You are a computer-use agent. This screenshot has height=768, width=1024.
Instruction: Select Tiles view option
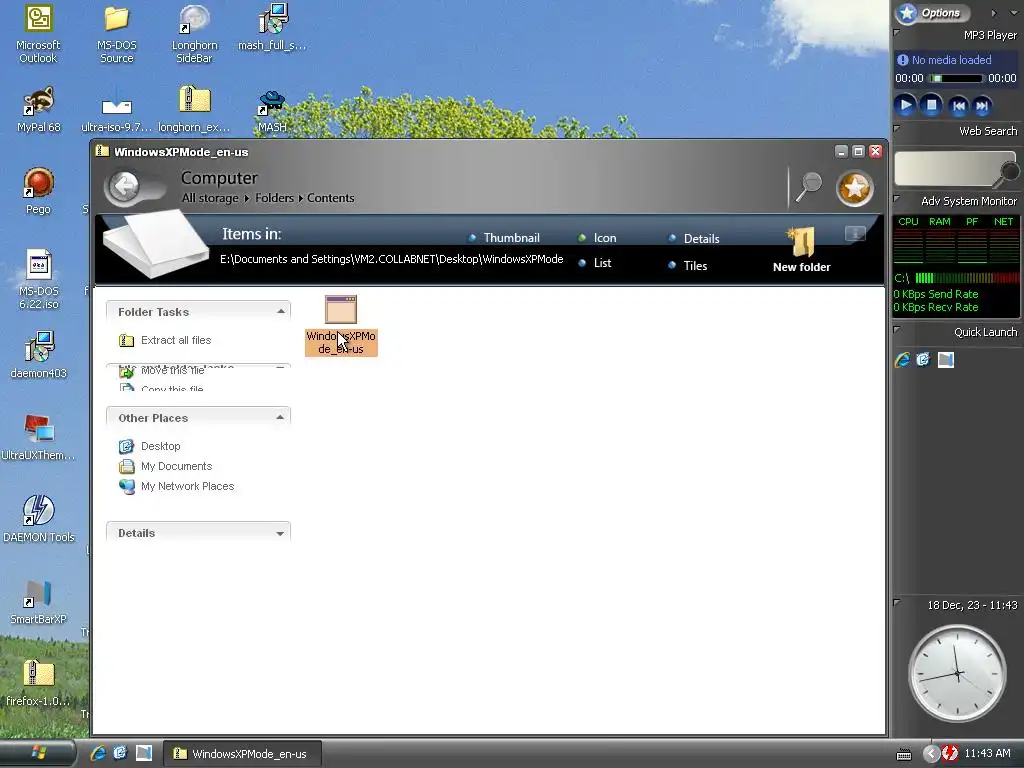[688, 265]
